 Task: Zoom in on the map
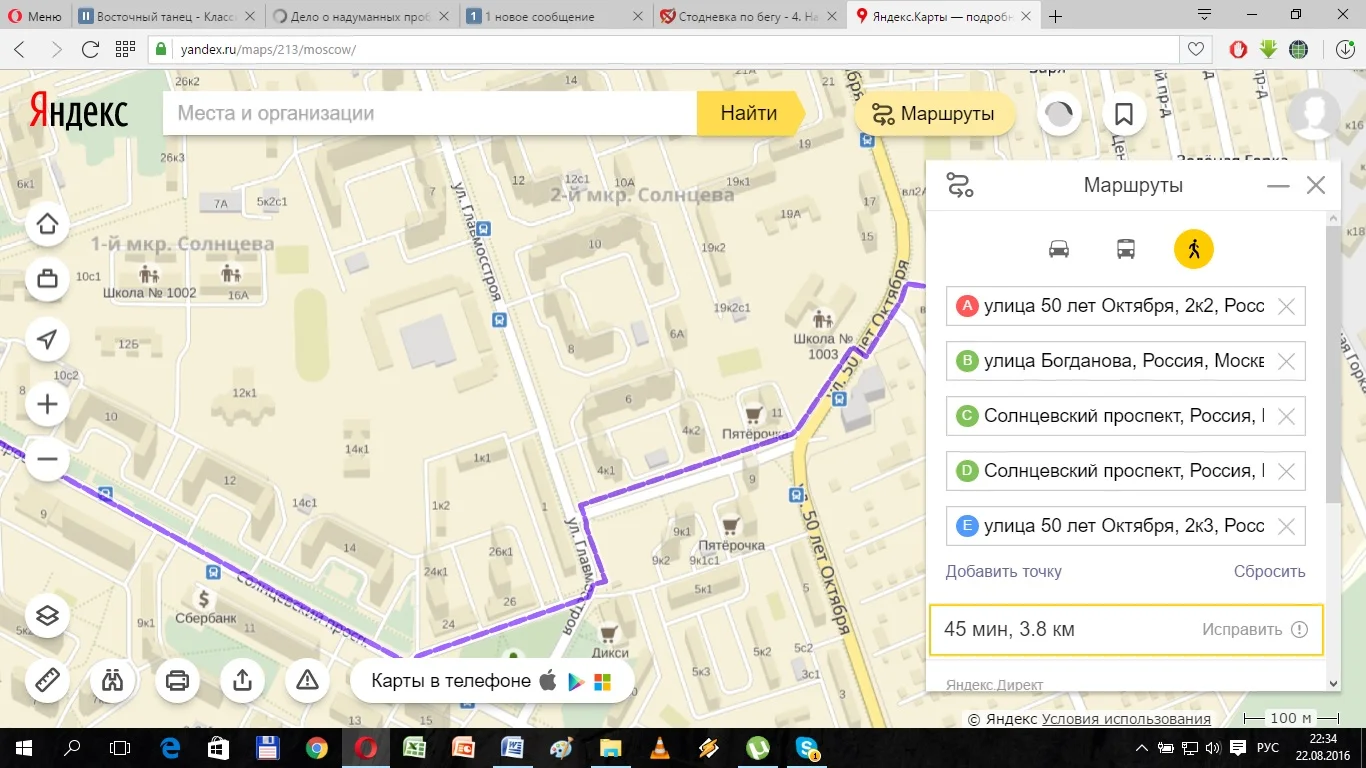click(47, 405)
